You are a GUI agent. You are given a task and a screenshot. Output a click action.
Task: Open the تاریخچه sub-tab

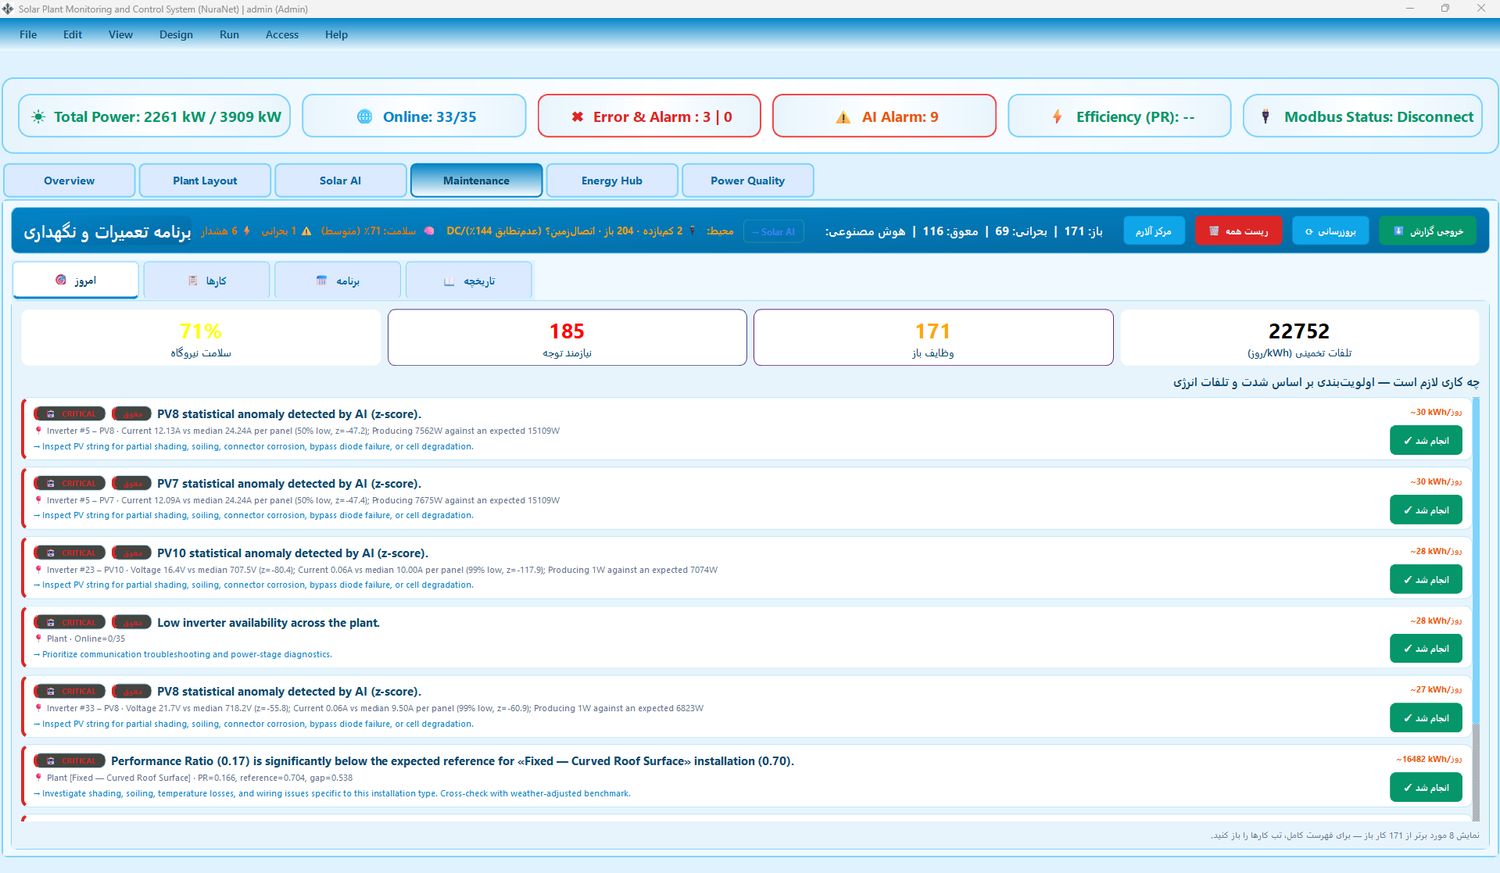pos(469,281)
